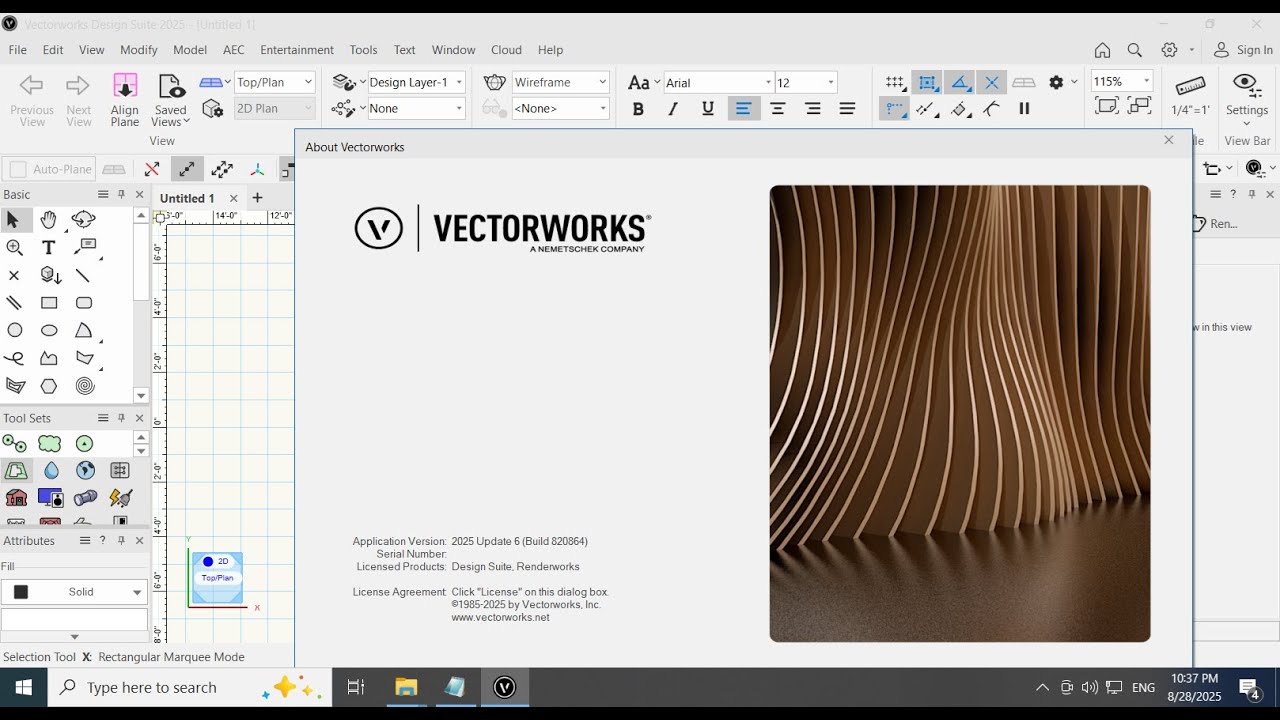Select the Spiral tool

coord(85,386)
